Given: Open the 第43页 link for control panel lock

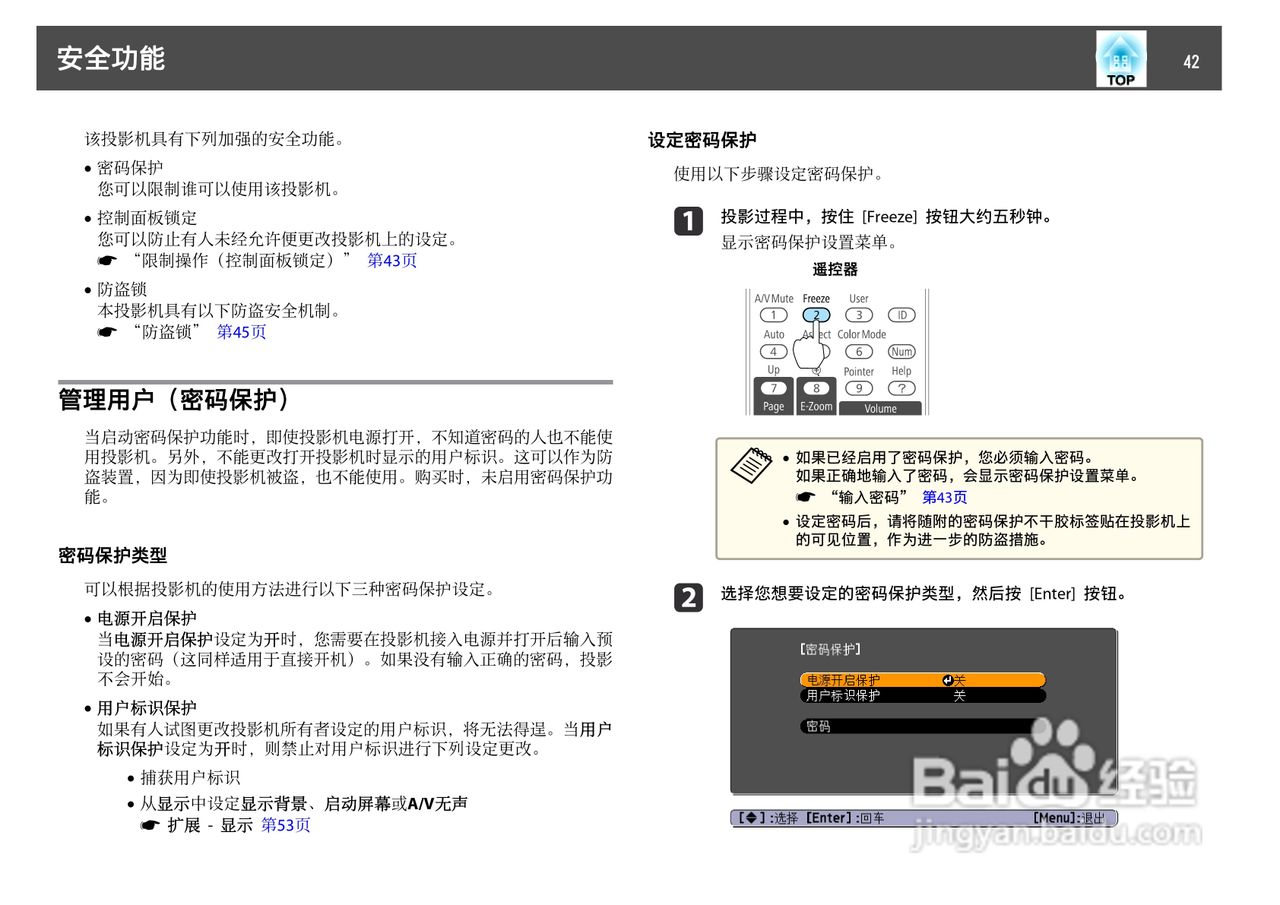Looking at the screenshot, I should tap(392, 260).
